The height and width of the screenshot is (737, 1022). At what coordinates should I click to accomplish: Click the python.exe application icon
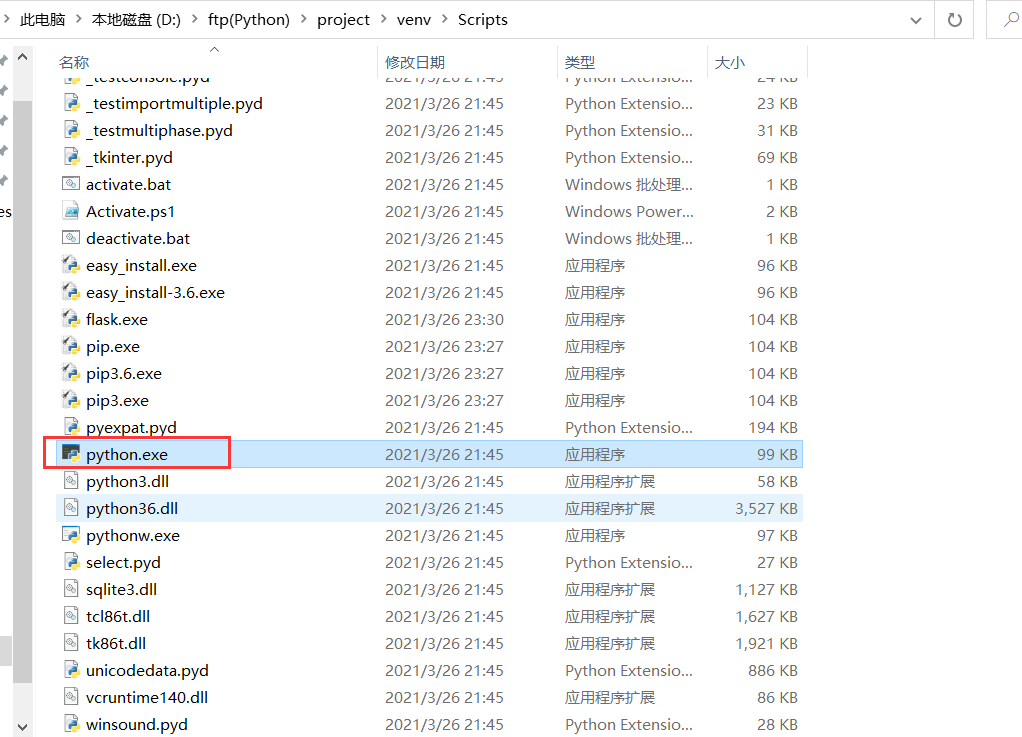tap(71, 454)
